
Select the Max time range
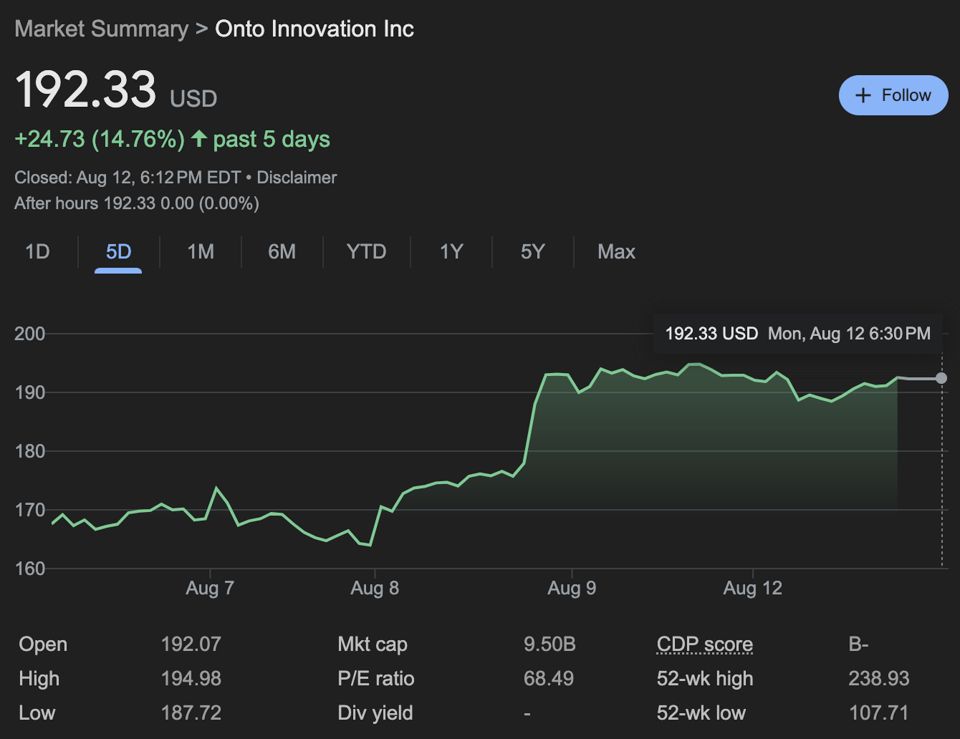point(616,252)
